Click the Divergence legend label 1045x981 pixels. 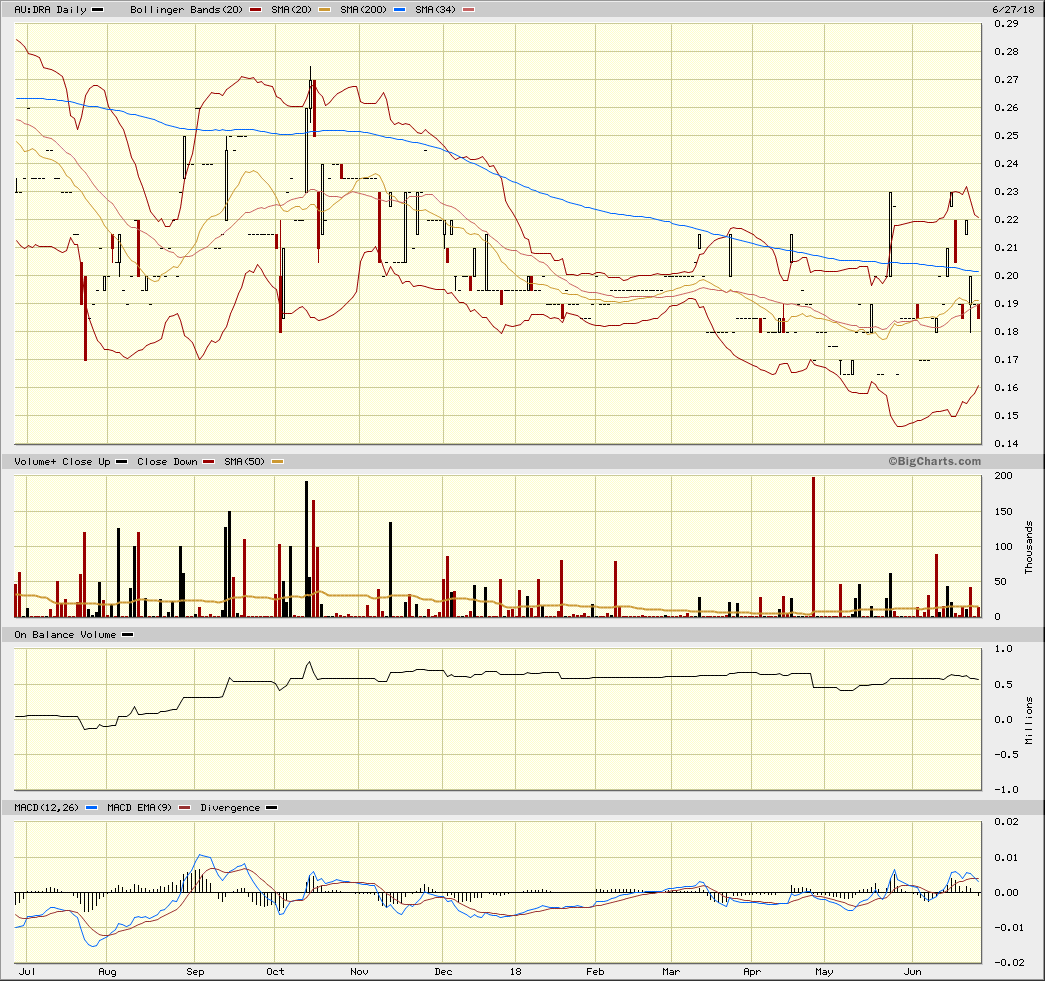pyautogui.click(x=230, y=808)
